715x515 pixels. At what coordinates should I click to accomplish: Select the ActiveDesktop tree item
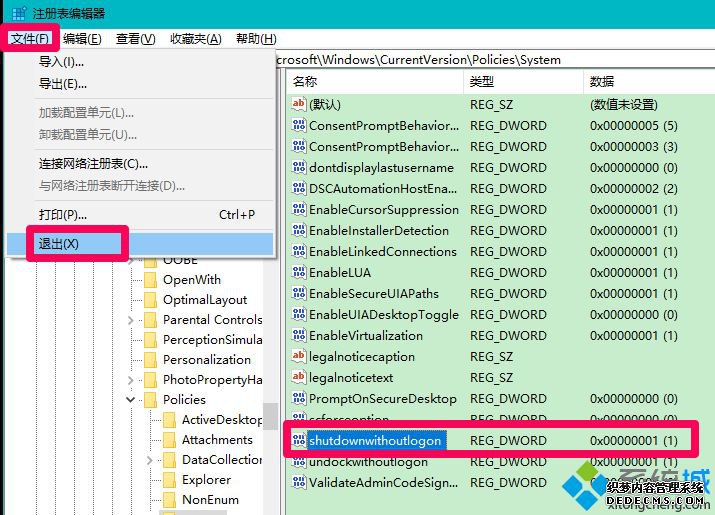click(x=222, y=420)
